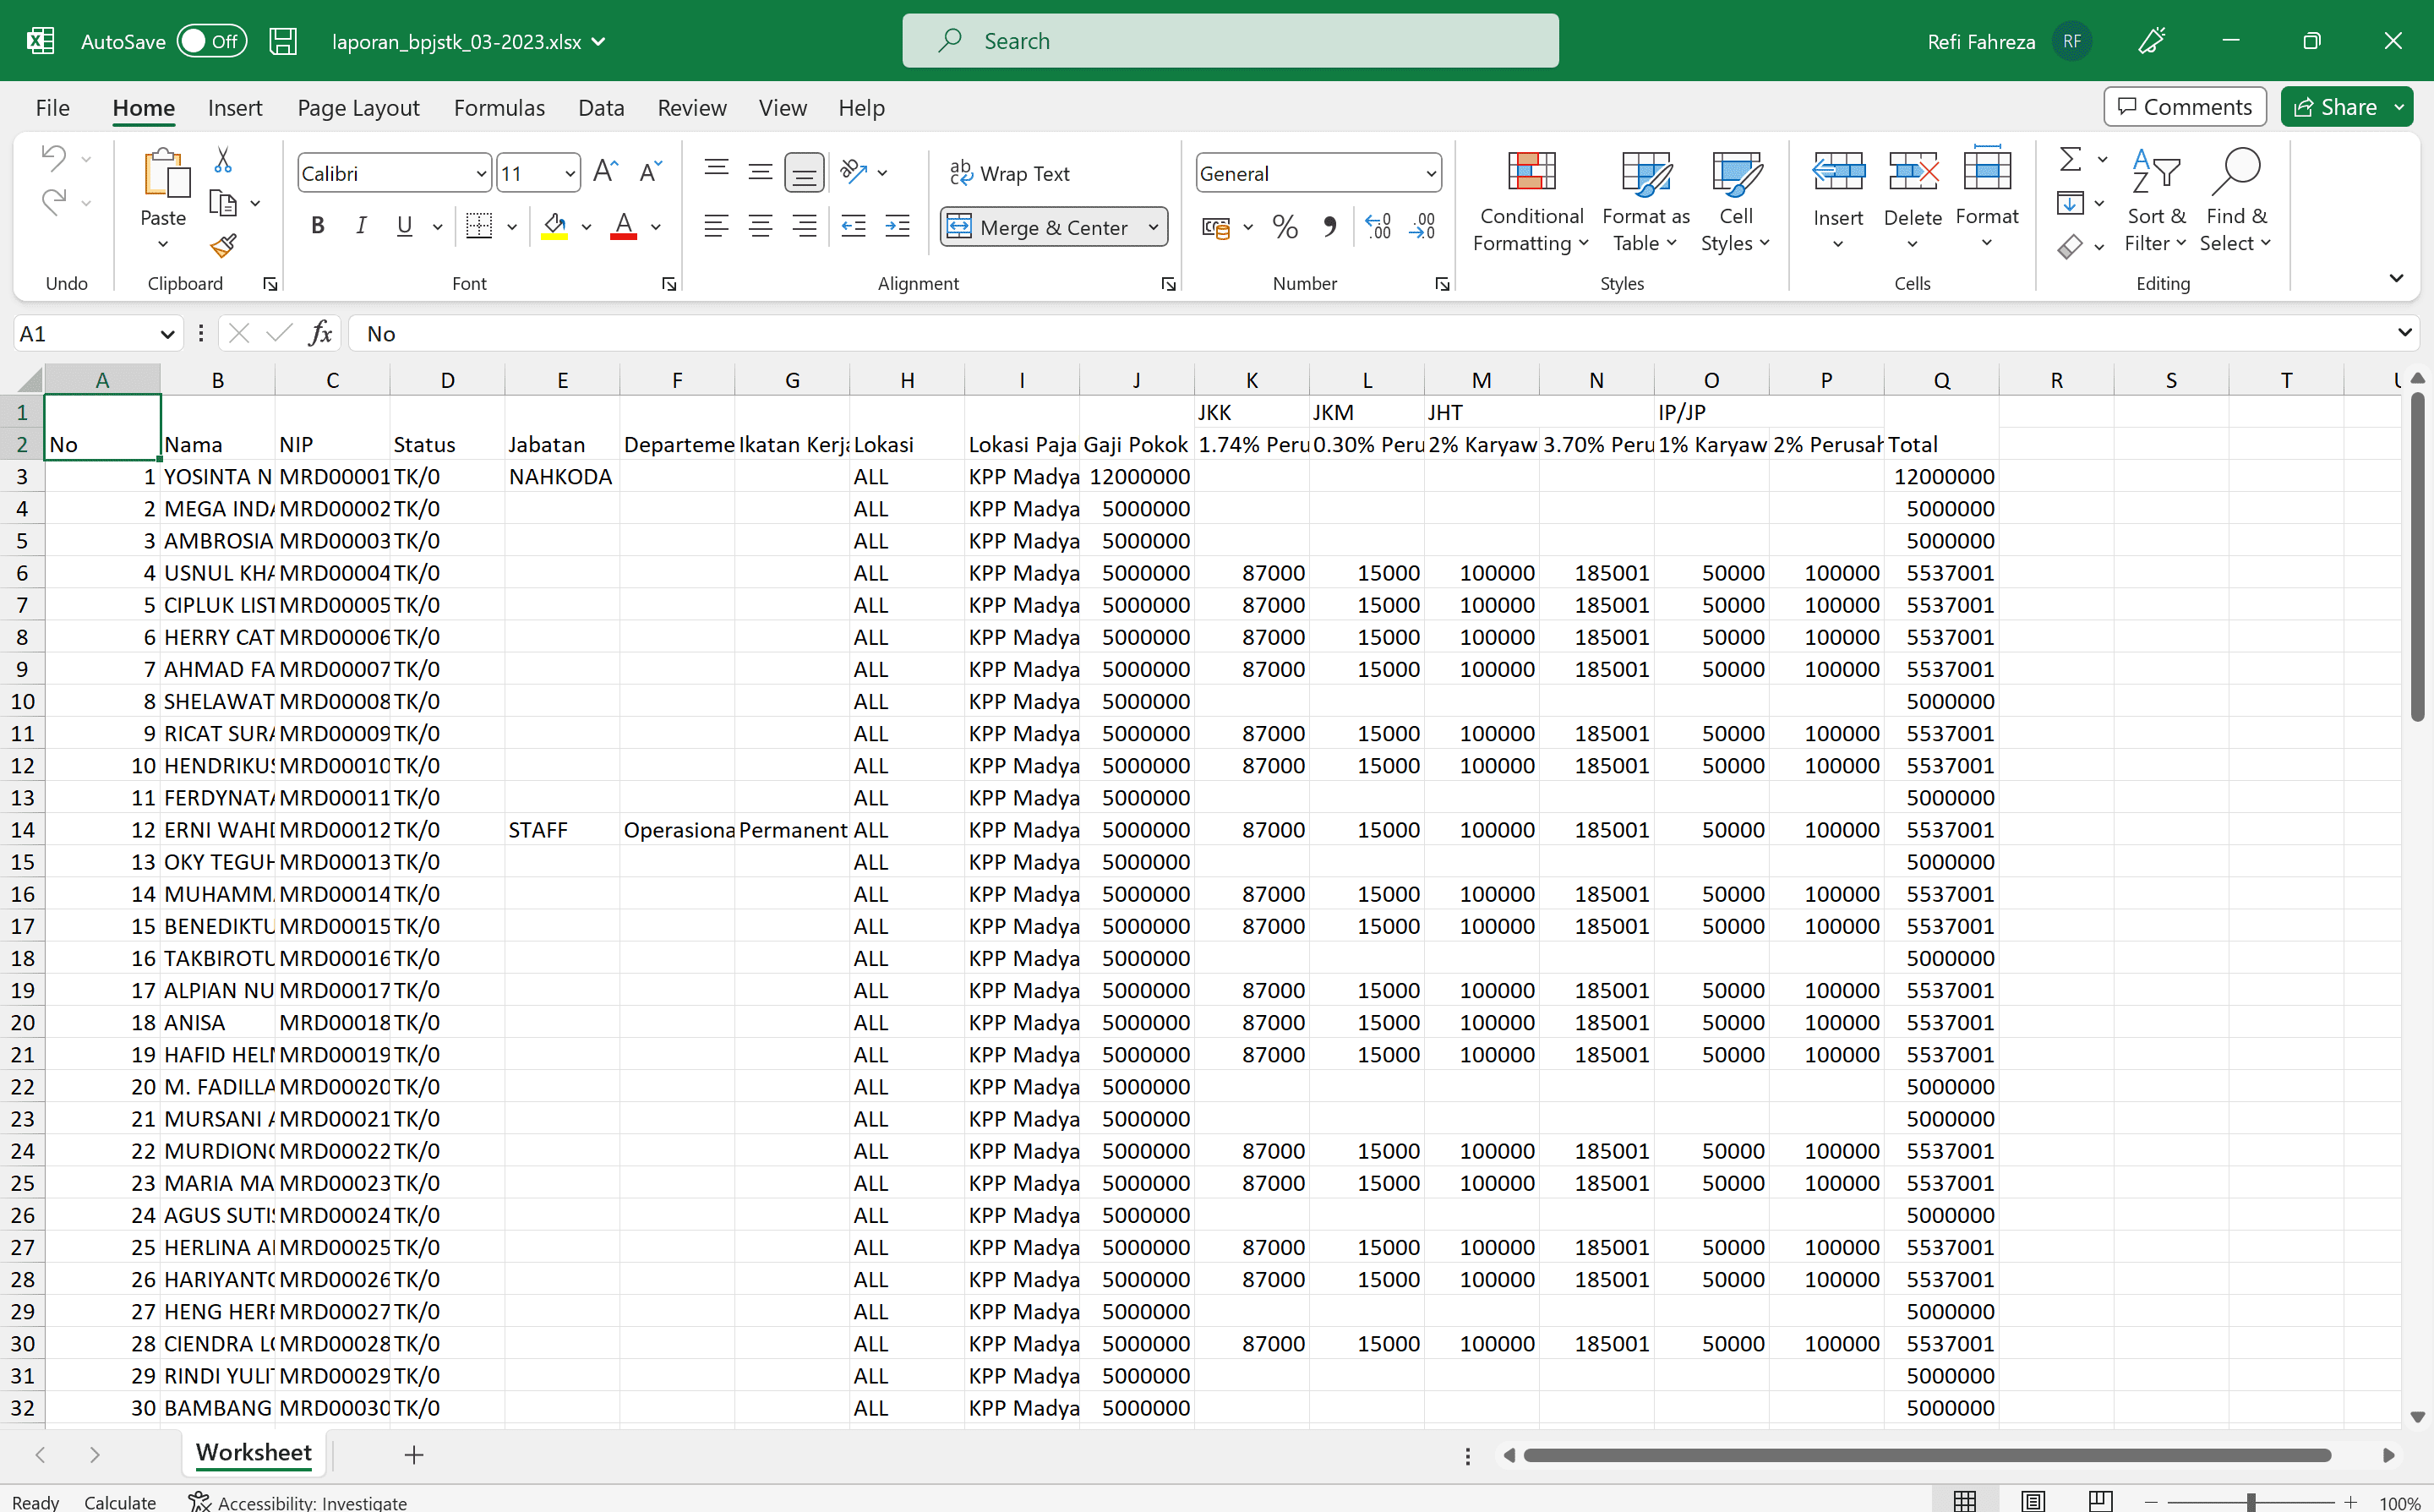Screen dimensions: 2434x1512
Task: Open the Merge & Center dropdown arrow
Action: 1153,227
